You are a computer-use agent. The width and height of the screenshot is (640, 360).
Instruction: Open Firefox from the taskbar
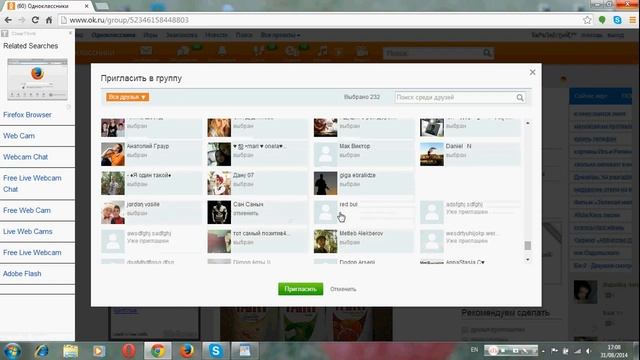tap(187, 351)
